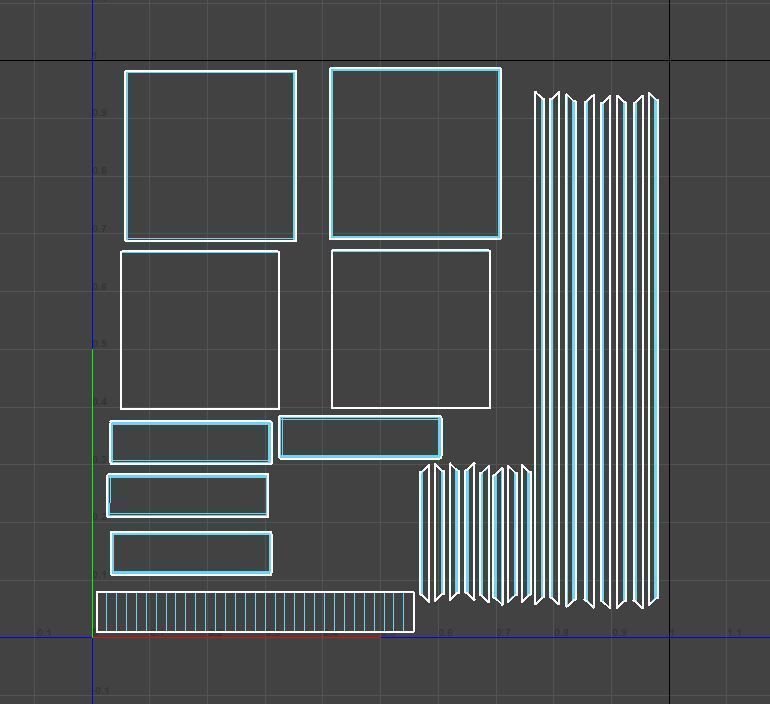Select the short cluster of pleated vertical UV strips

(x=475, y=533)
